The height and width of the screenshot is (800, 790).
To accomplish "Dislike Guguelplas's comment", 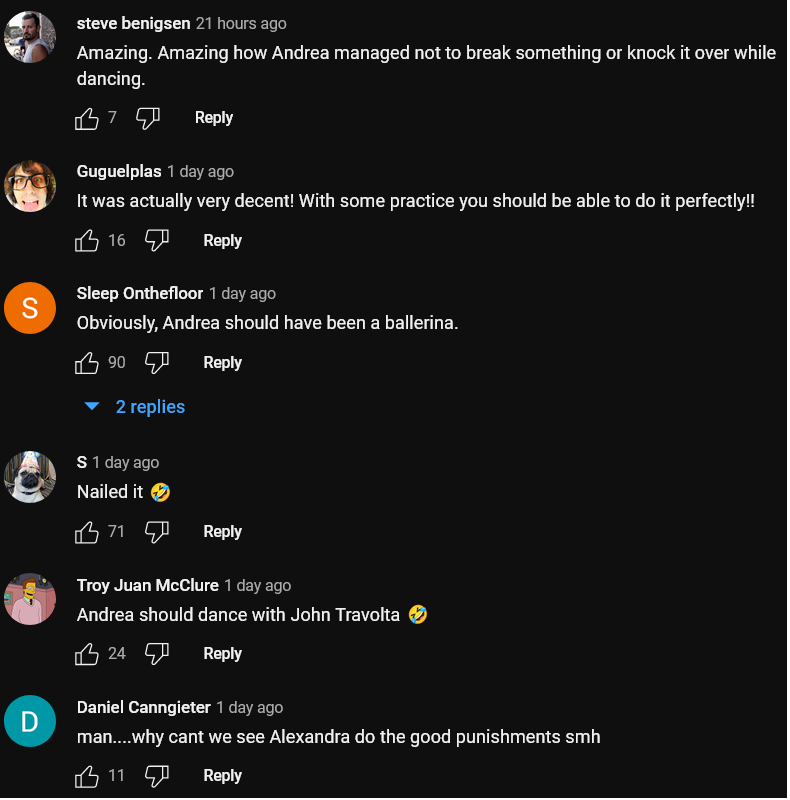I will [157, 241].
